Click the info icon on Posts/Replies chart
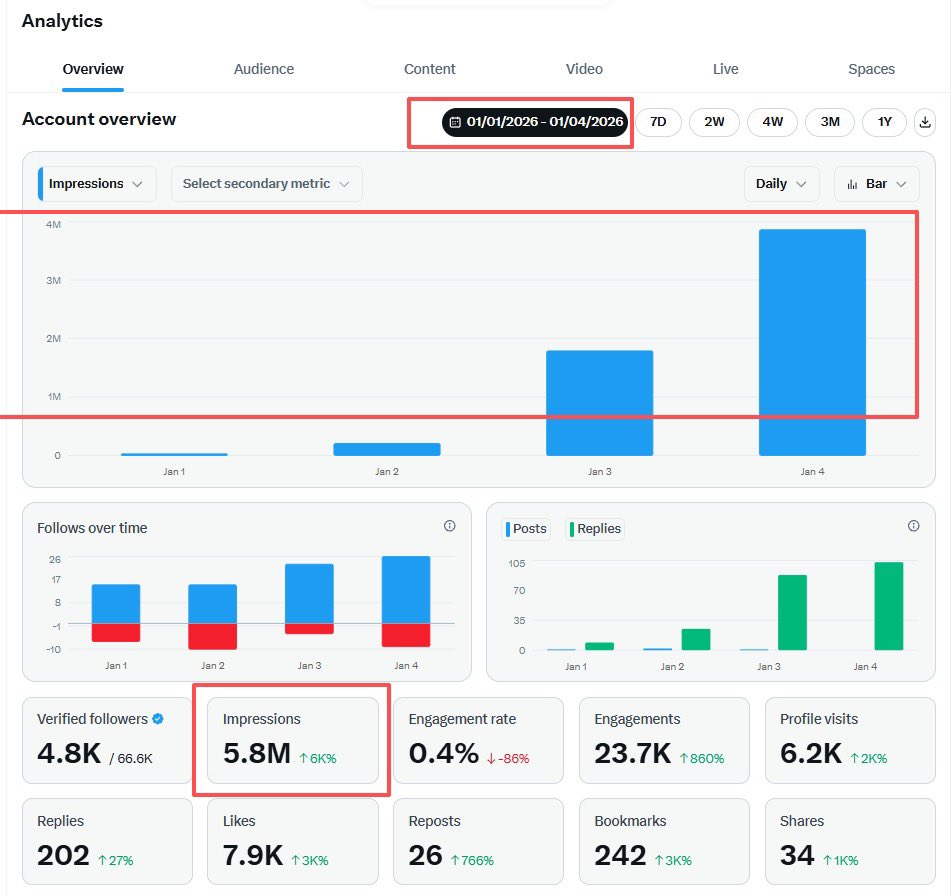951x896 pixels. [x=913, y=526]
